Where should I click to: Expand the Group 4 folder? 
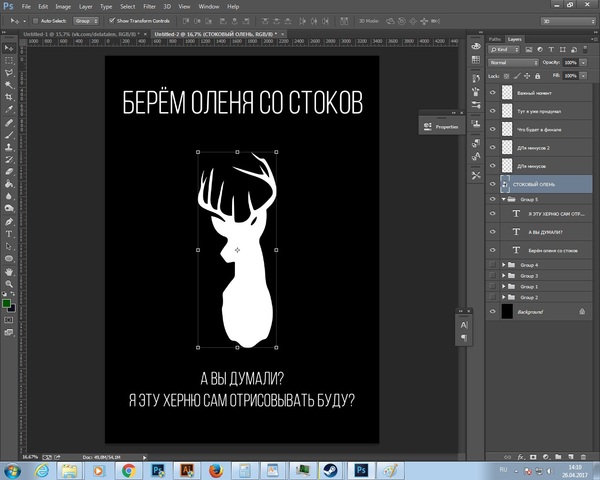coord(502,264)
